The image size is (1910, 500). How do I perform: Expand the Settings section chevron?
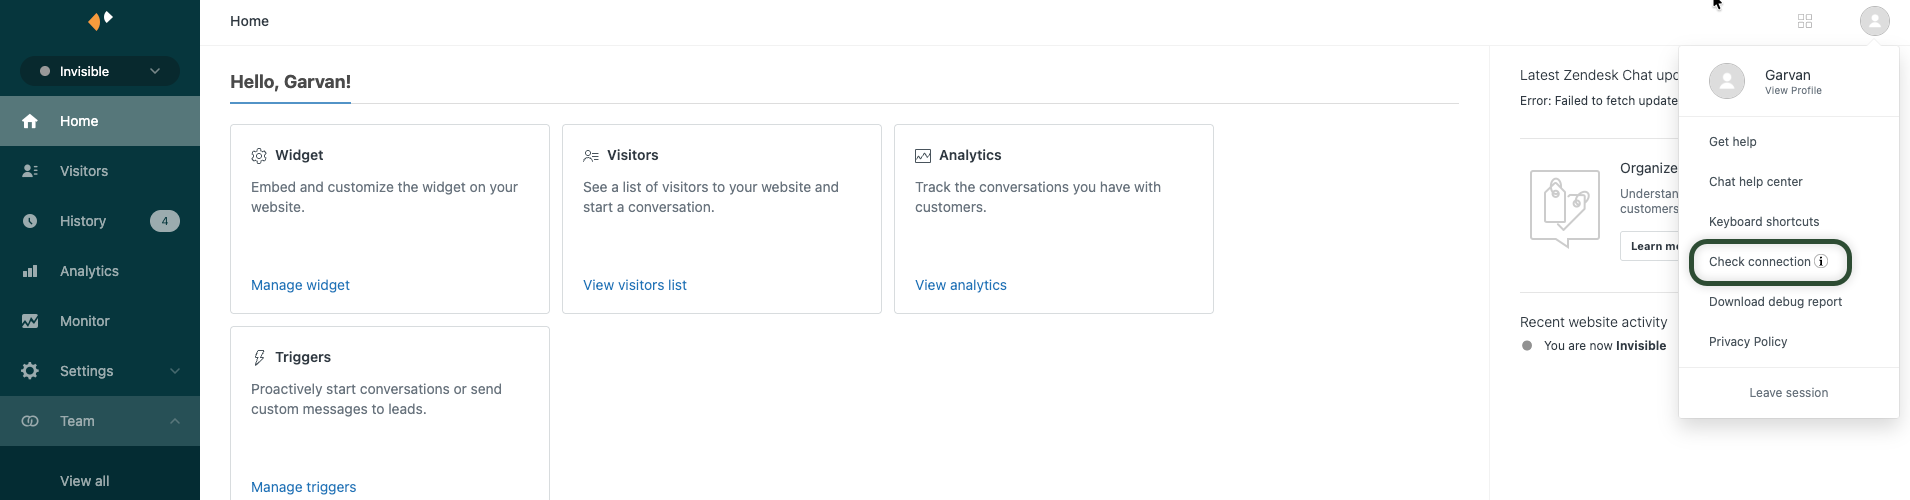tap(175, 371)
